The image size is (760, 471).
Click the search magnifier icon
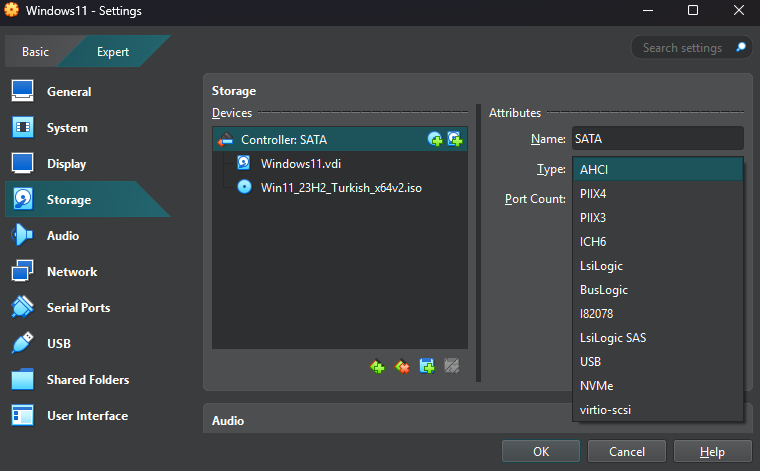(x=741, y=47)
